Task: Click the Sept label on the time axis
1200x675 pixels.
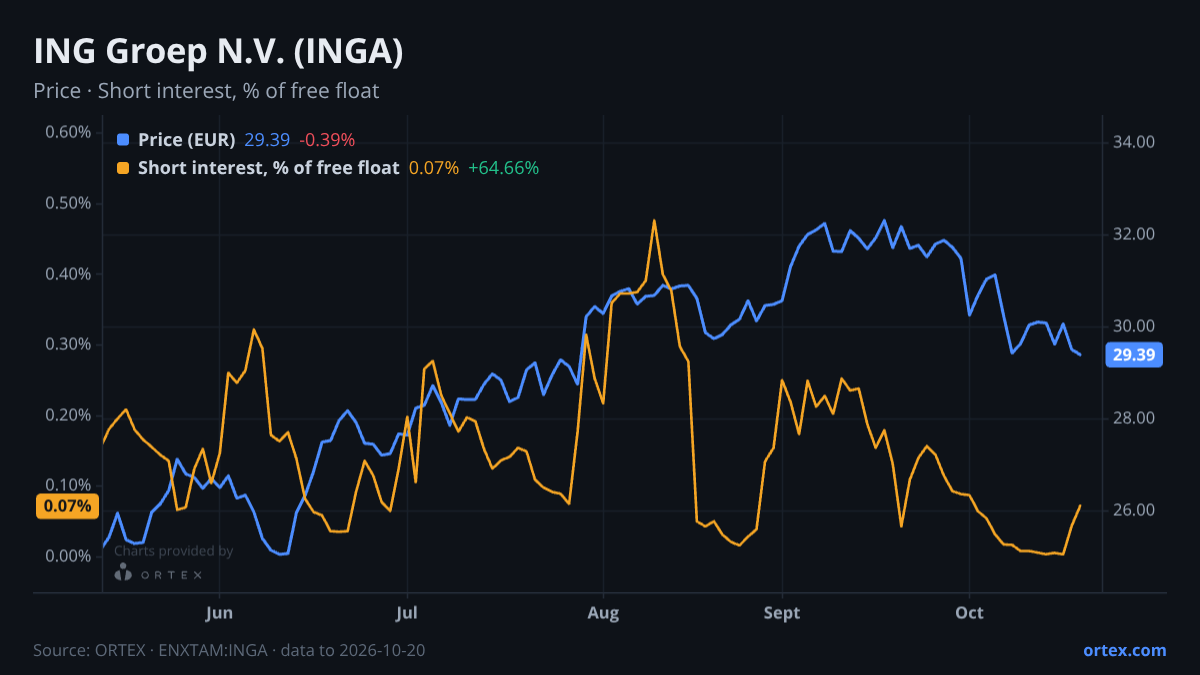Action: (782, 613)
